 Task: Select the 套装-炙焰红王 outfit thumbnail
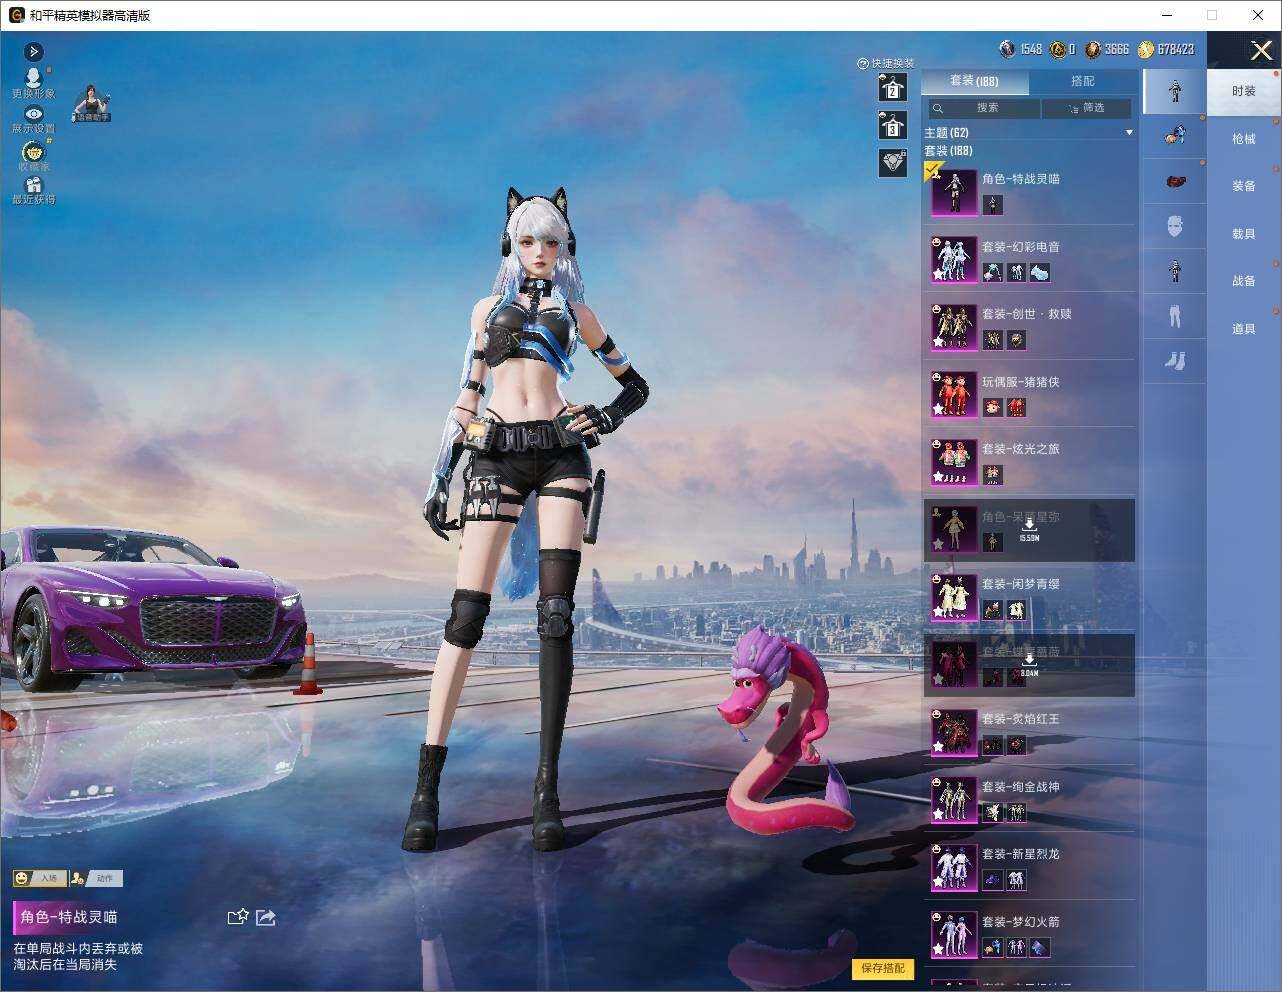[x=954, y=732]
